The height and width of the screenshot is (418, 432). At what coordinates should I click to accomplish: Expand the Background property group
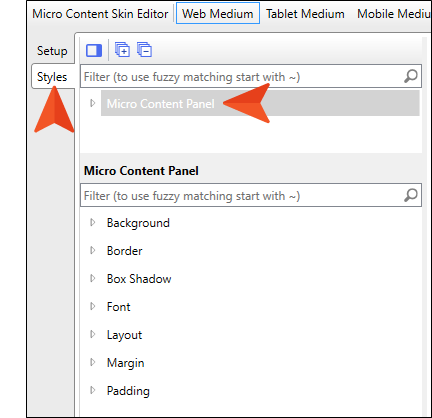point(93,222)
